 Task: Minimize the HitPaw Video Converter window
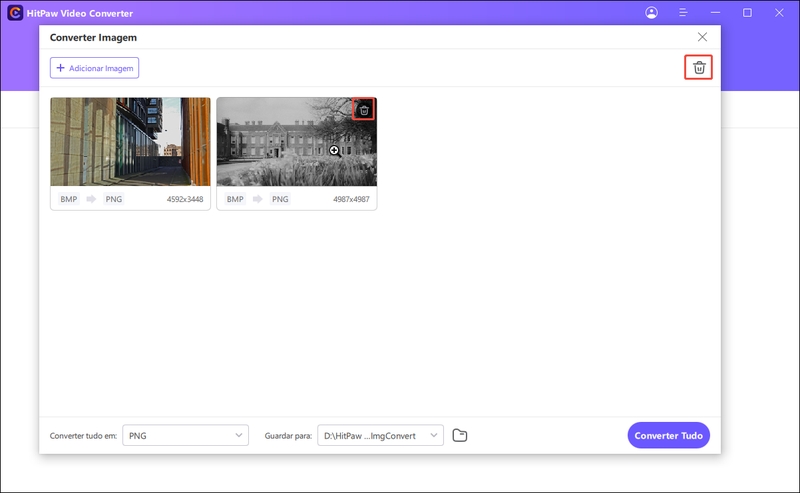click(x=715, y=13)
